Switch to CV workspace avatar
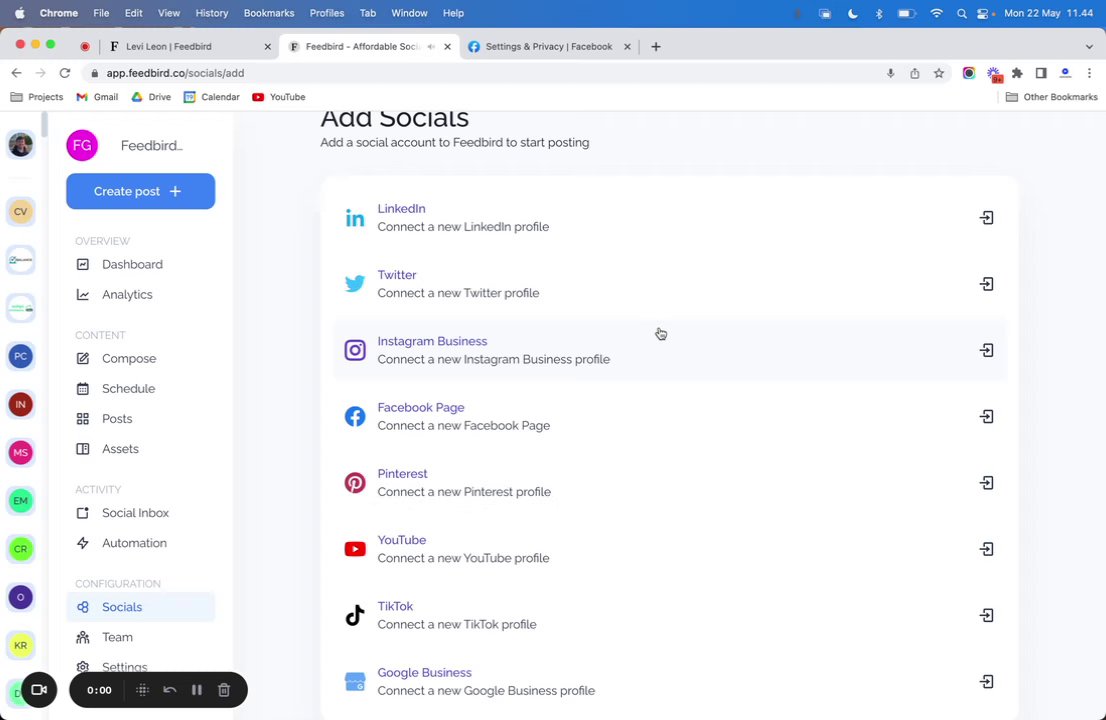This screenshot has height=720, width=1106. 20,212
